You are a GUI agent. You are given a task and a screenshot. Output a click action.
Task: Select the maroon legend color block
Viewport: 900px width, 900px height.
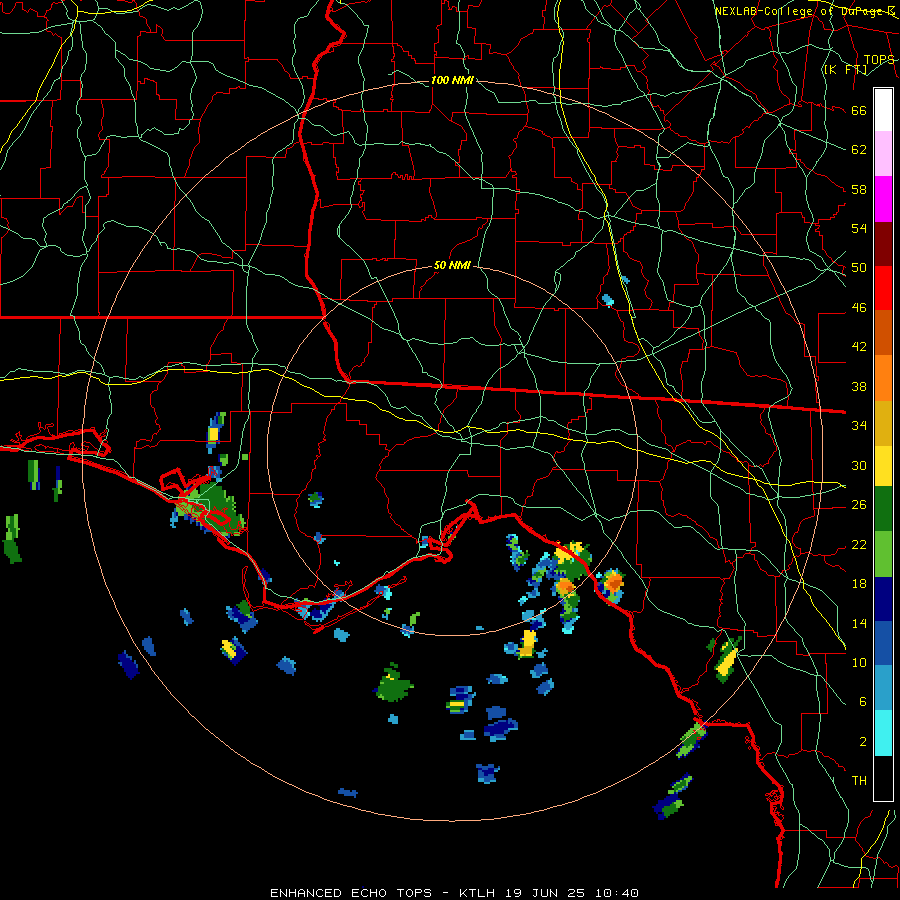pyautogui.click(x=883, y=244)
